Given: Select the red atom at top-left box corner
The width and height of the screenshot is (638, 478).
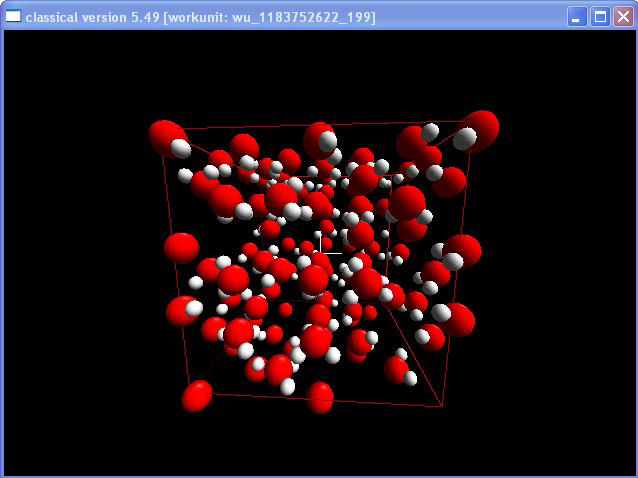Looking at the screenshot, I should [x=165, y=136].
